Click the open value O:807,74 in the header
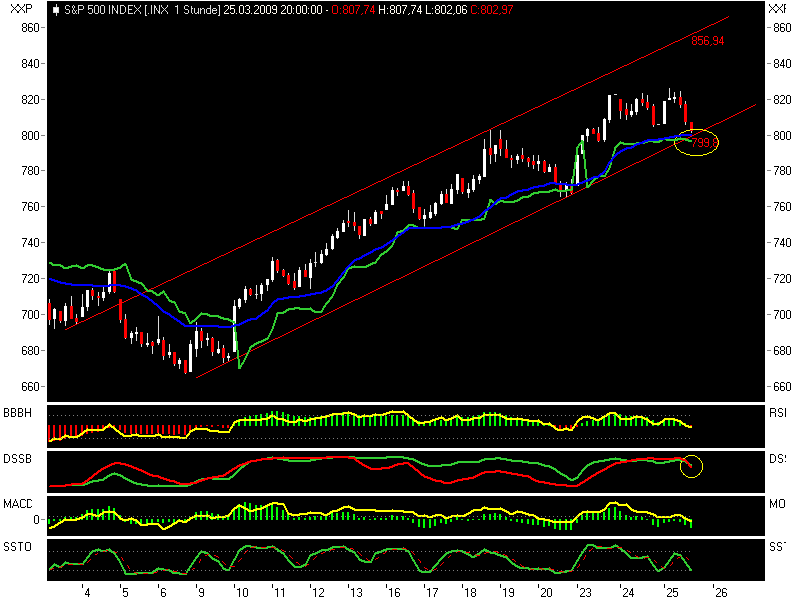 [353, 10]
